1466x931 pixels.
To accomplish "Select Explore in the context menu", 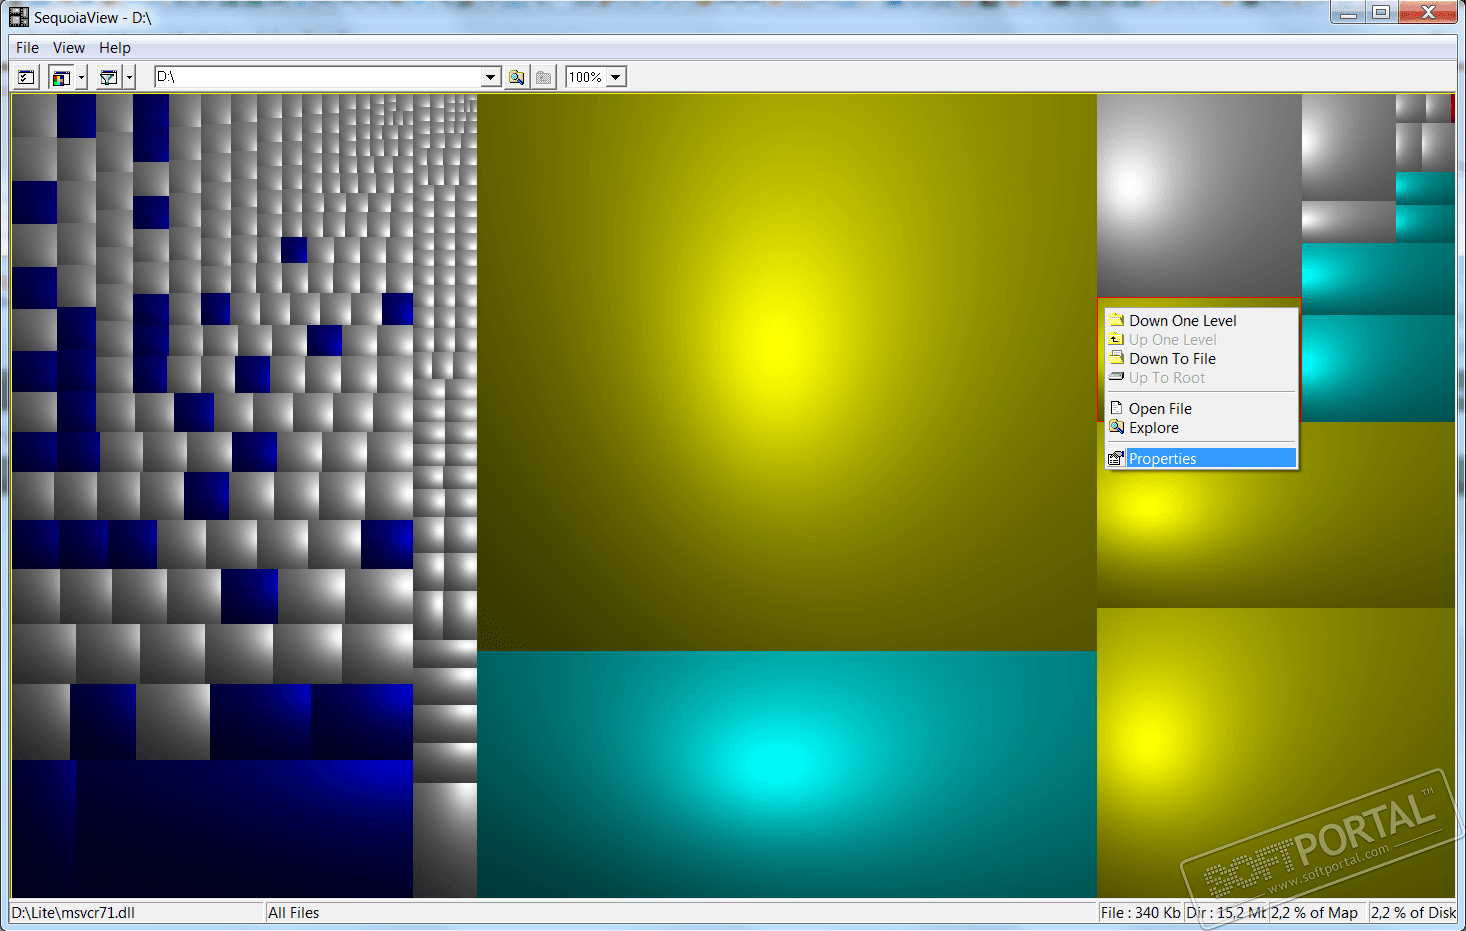I will (1201, 428).
